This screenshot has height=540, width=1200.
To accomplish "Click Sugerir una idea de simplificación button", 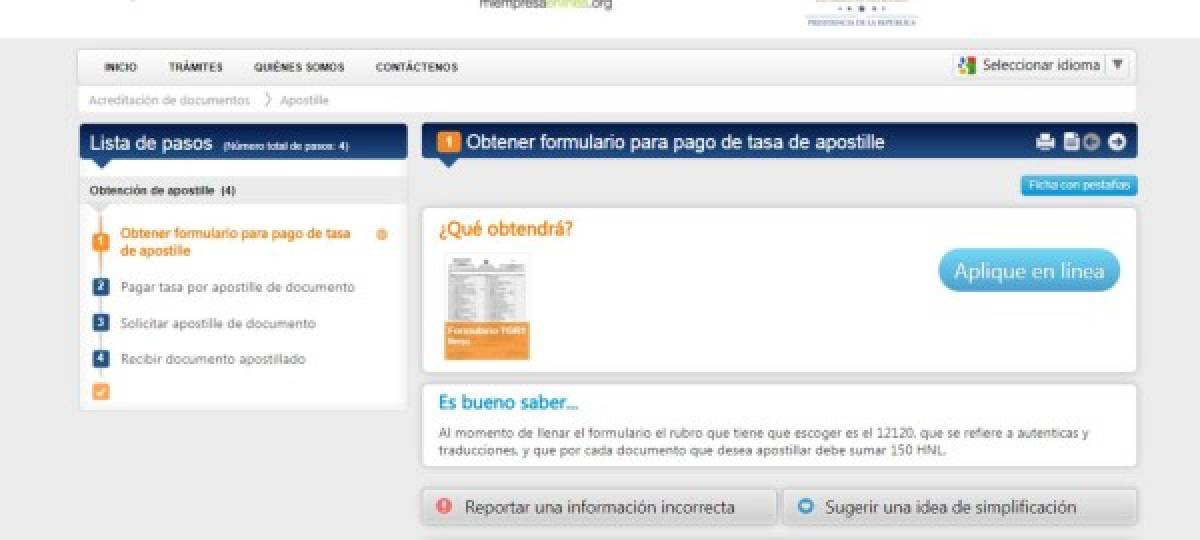I will point(959,507).
